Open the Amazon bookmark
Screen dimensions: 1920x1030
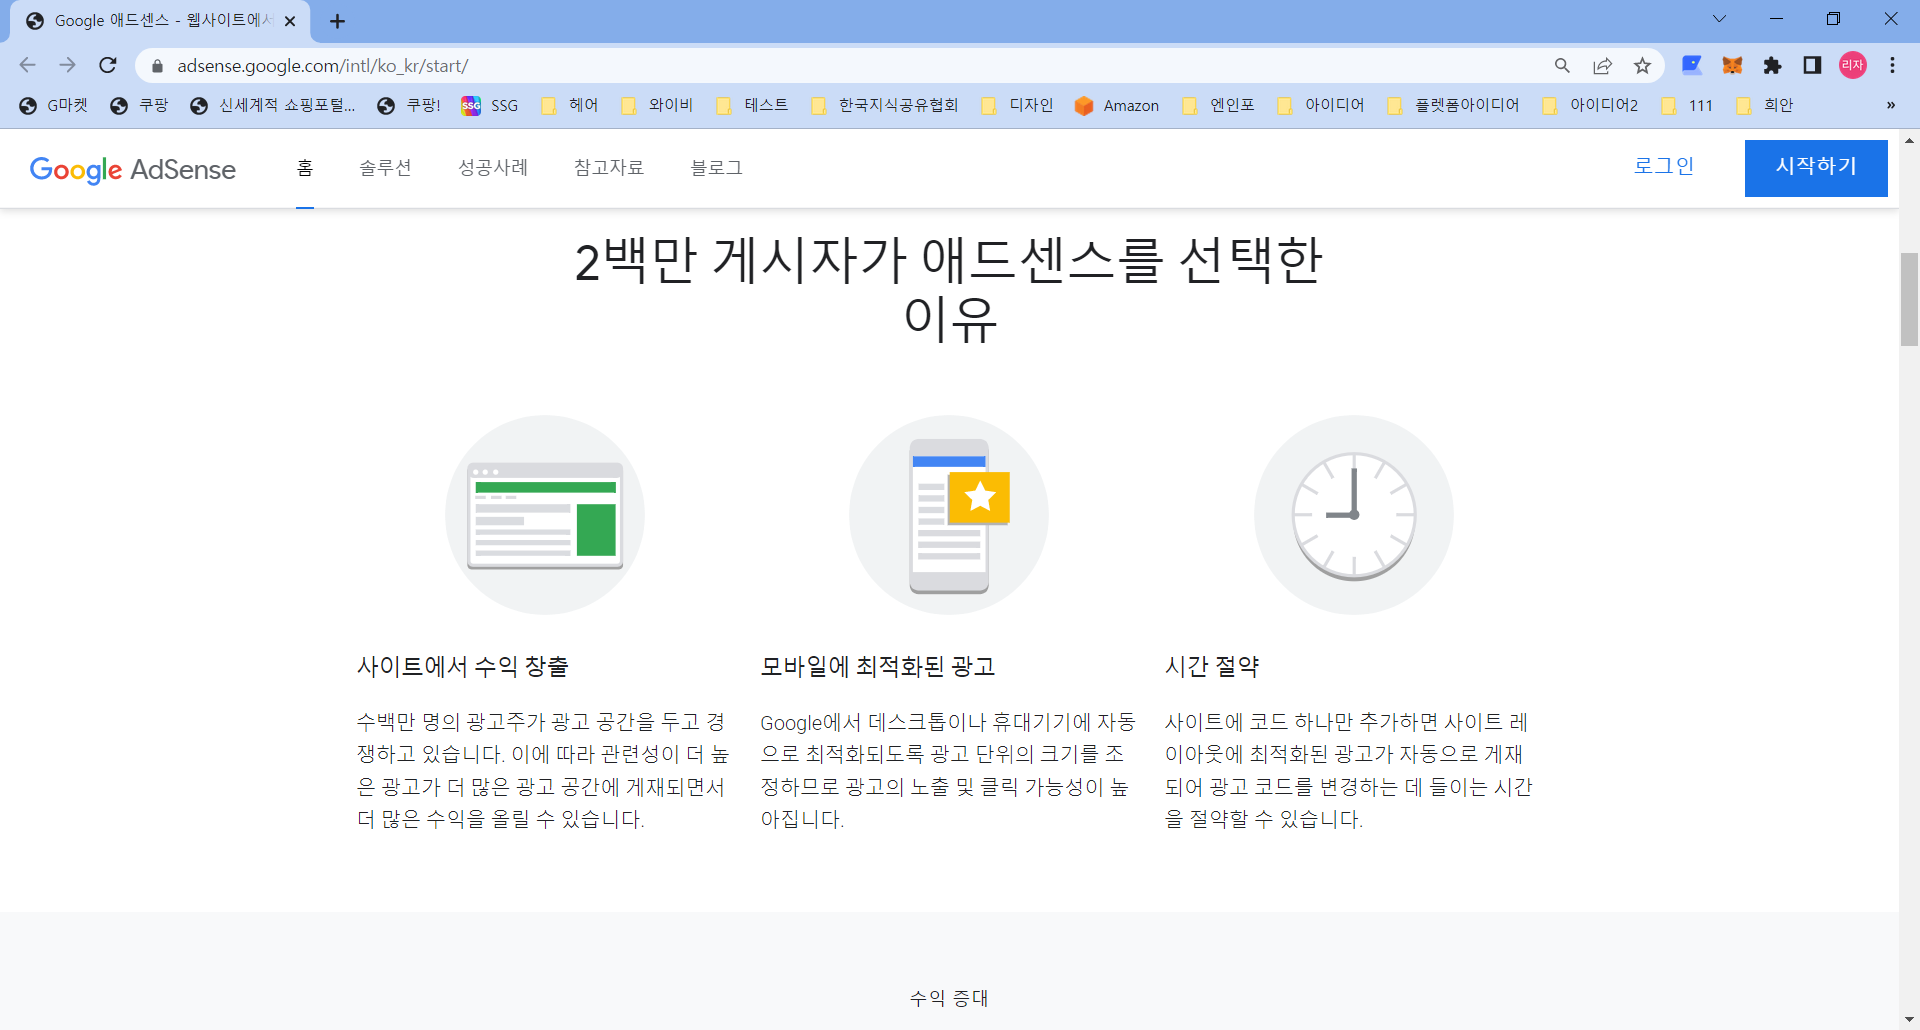click(1117, 105)
